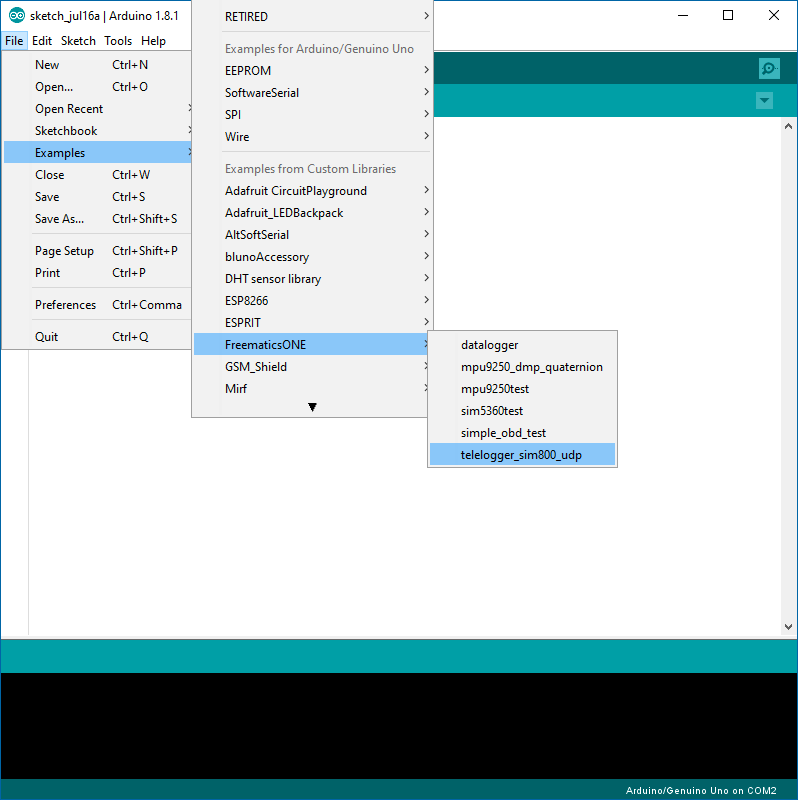Viewport: 798px width, 800px height.
Task: Expand GSM_Shield examples
Action: 311,366
